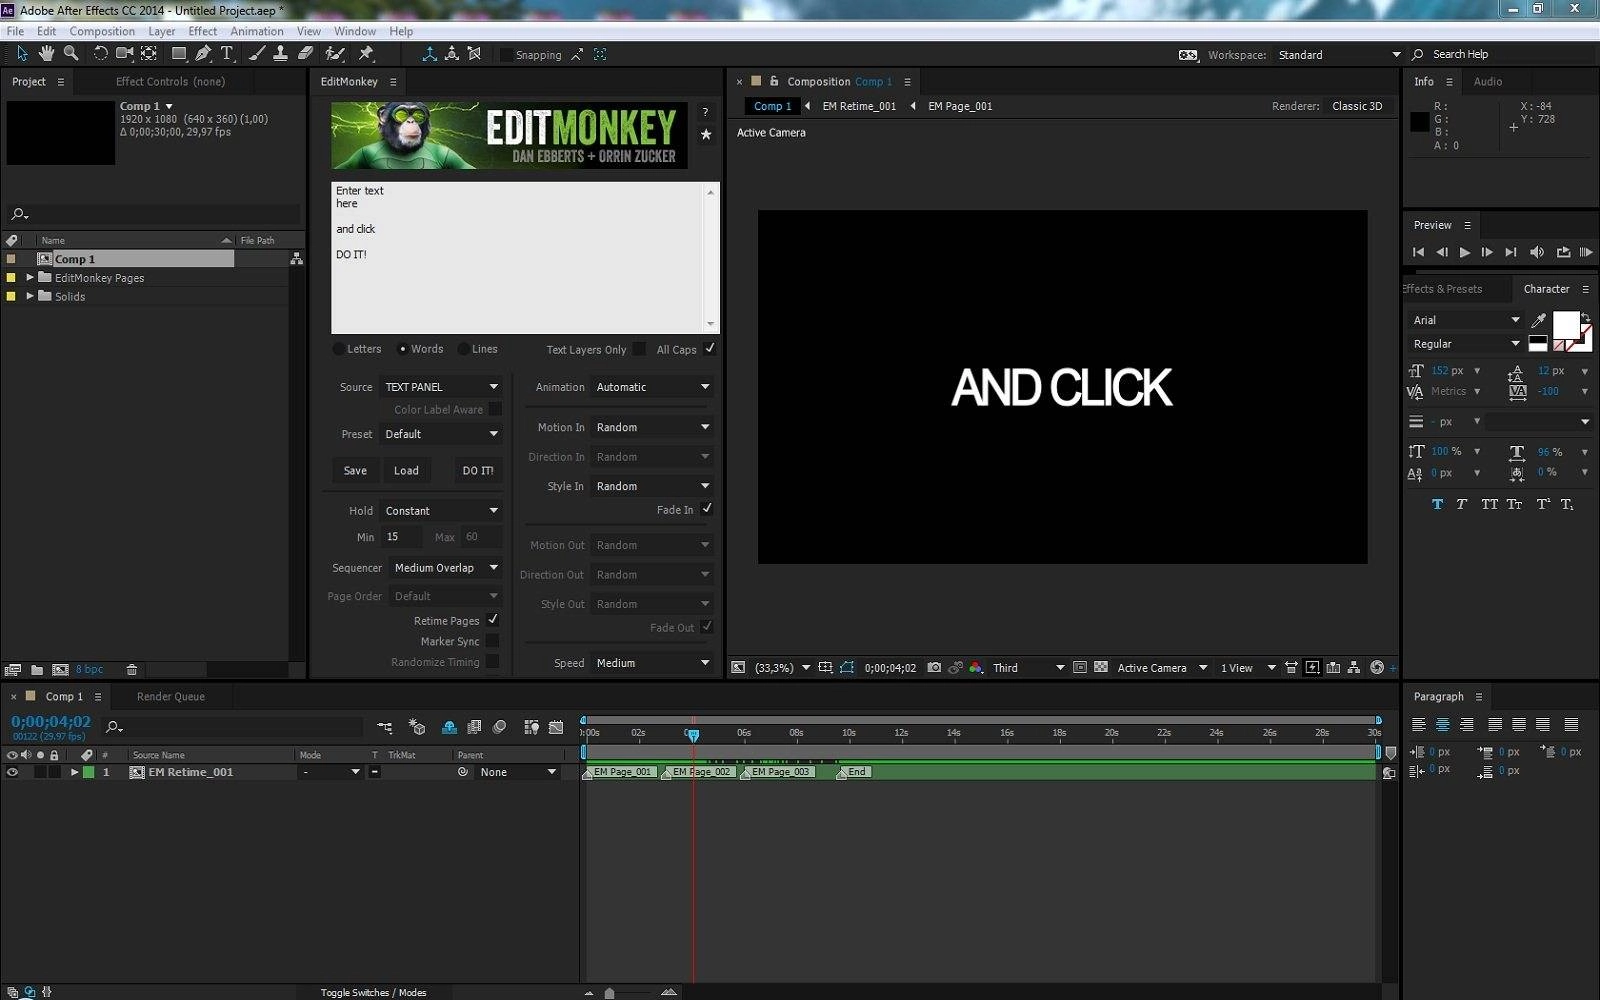The image size is (1600, 1000).
Task: Select the Rectangle shape tool
Action: [x=179, y=54]
